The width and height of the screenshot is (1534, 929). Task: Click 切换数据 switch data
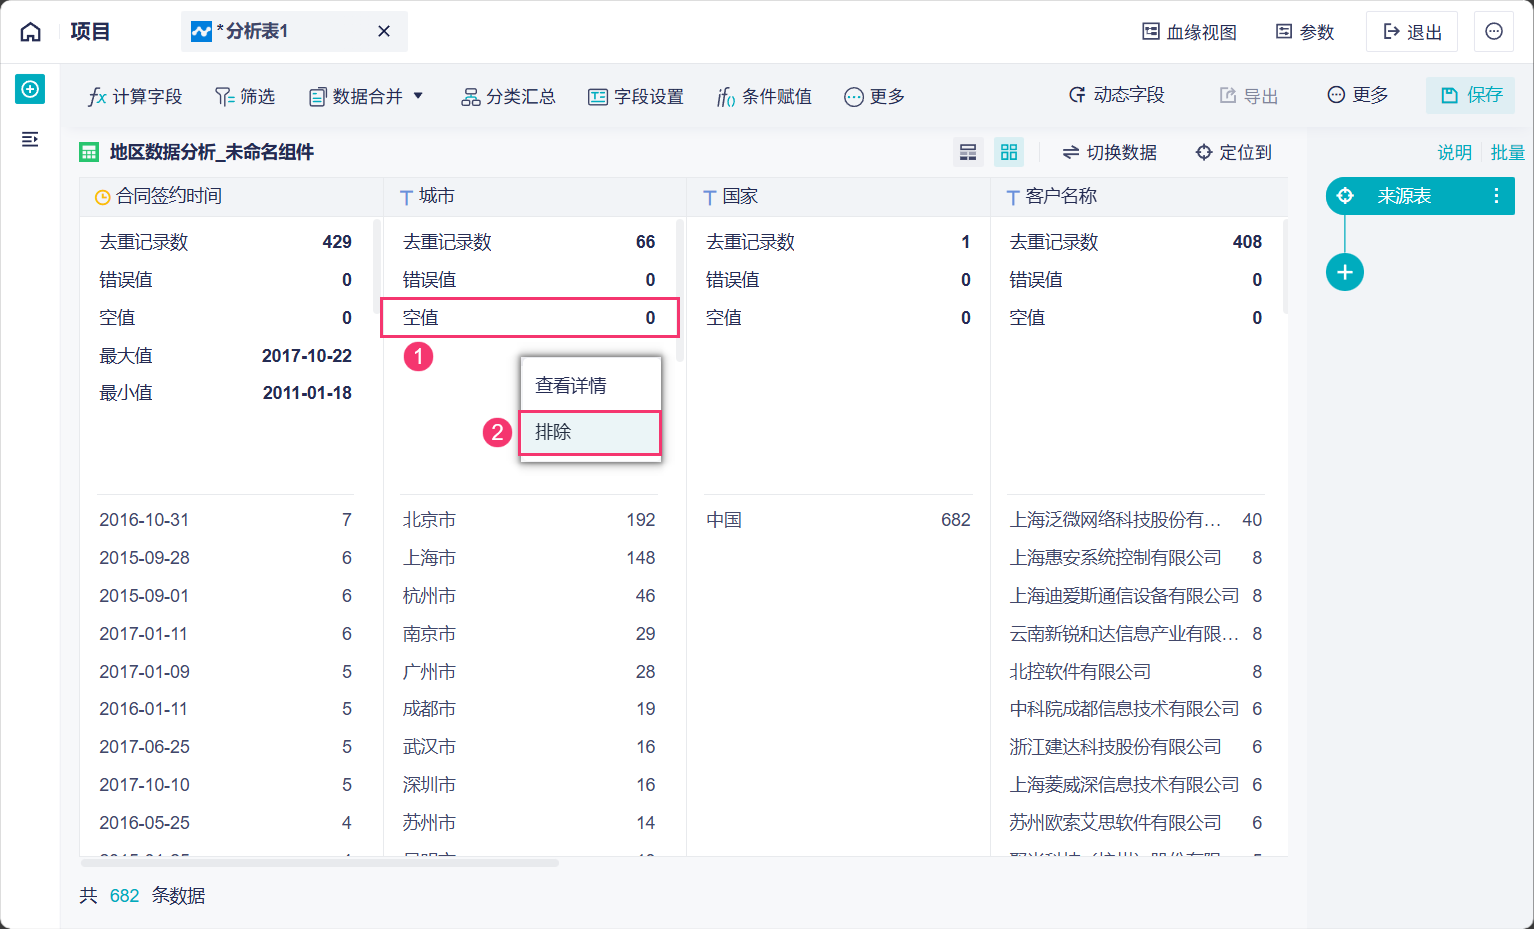click(x=1109, y=152)
